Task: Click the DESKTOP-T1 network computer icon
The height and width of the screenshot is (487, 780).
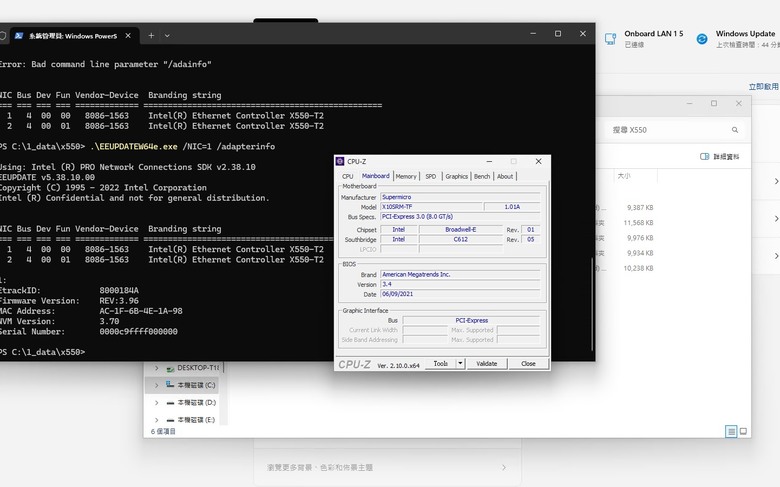Action: coord(170,368)
